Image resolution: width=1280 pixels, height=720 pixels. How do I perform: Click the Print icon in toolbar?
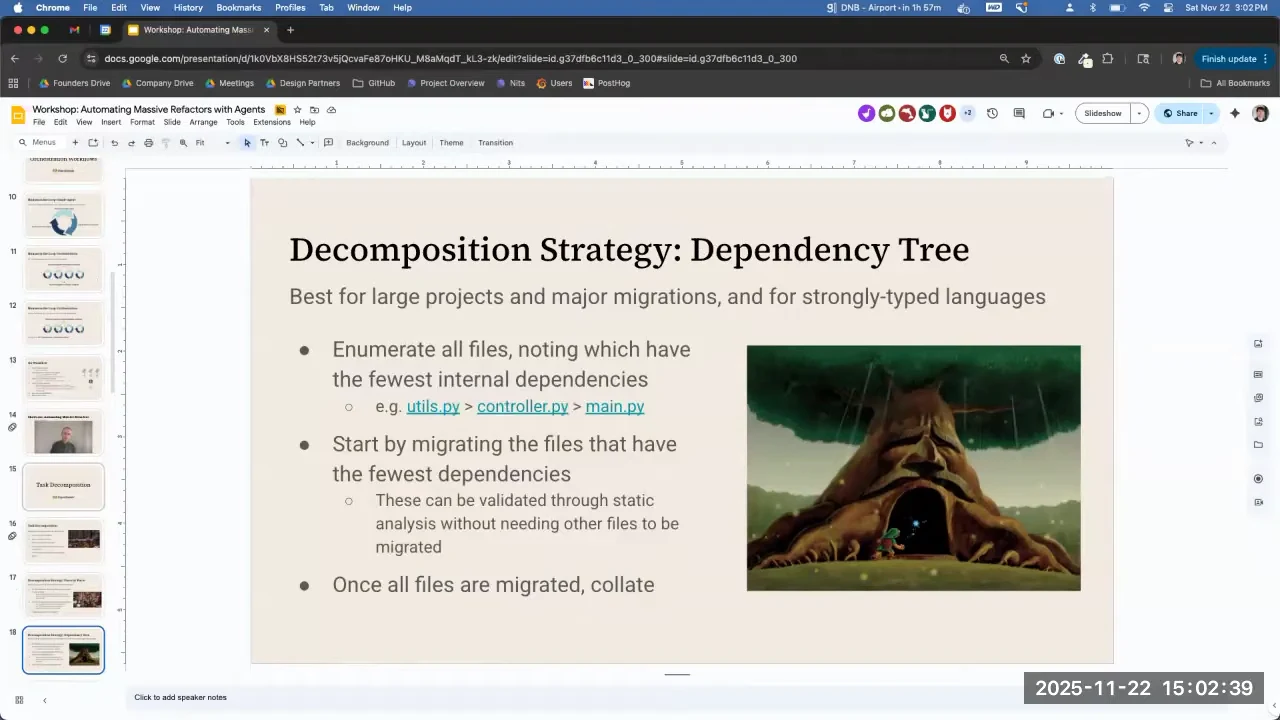click(148, 143)
